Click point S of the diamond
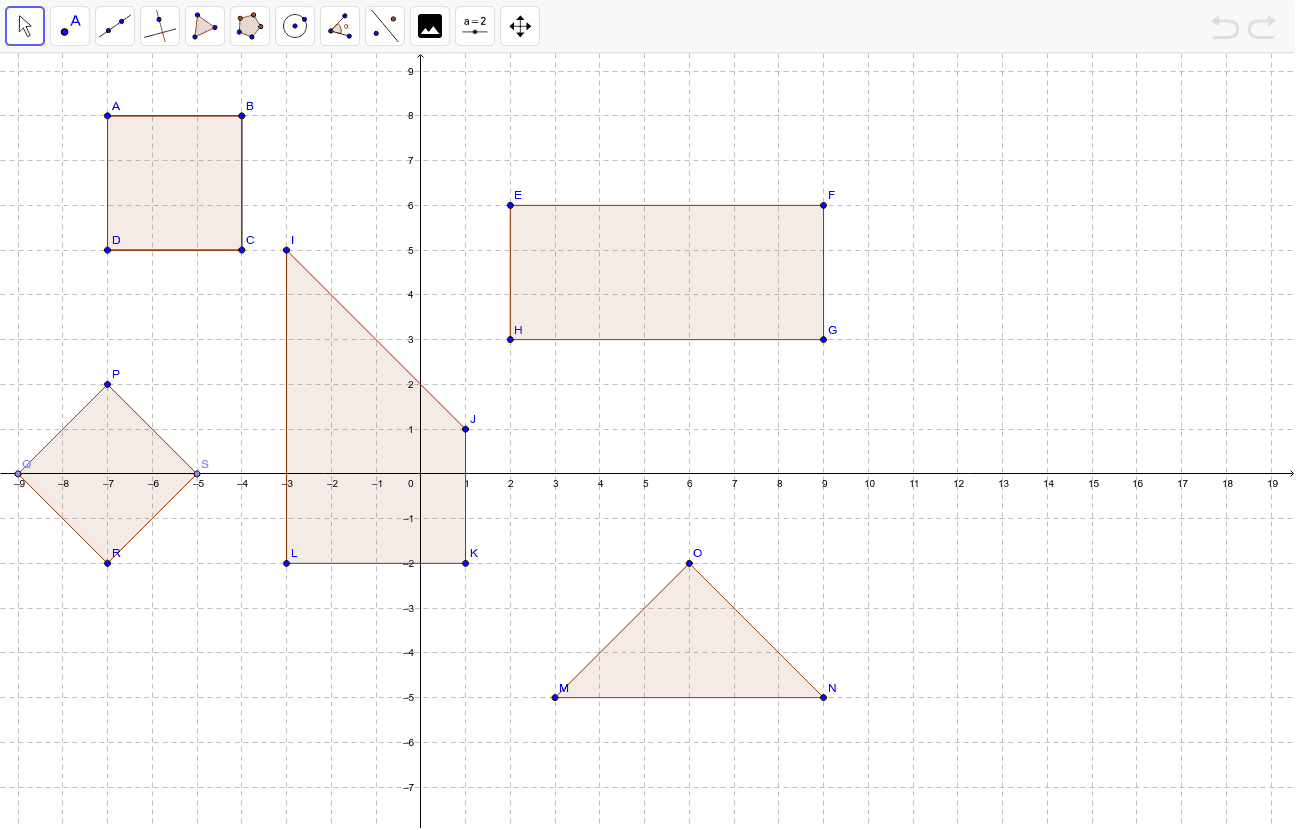 click(197, 474)
